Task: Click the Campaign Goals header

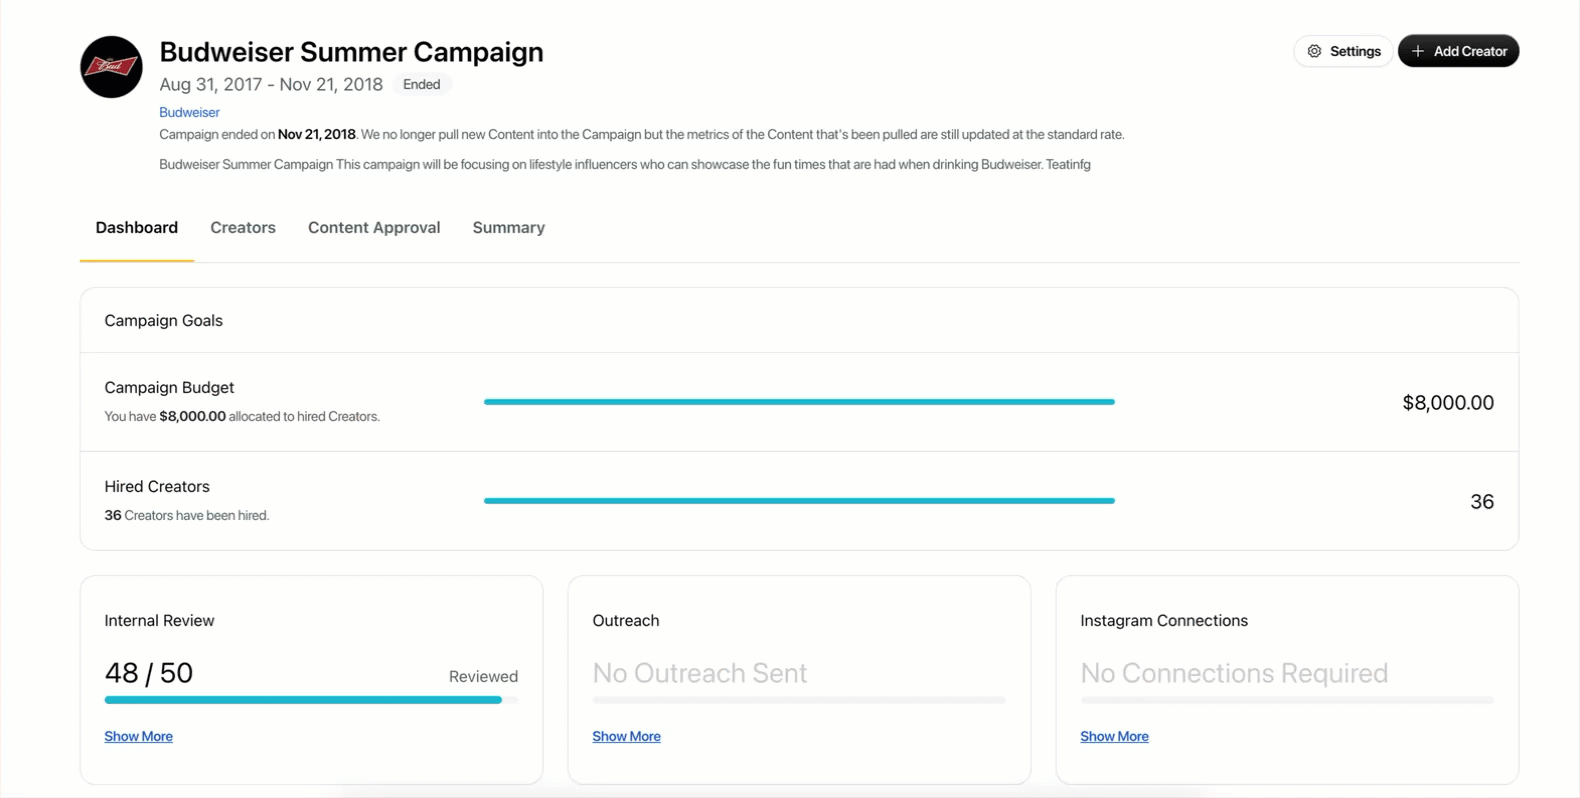Action: tap(163, 321)
